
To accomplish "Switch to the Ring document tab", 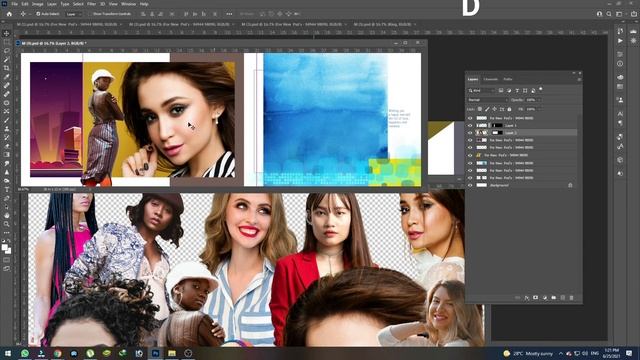I will pos(384,24).
